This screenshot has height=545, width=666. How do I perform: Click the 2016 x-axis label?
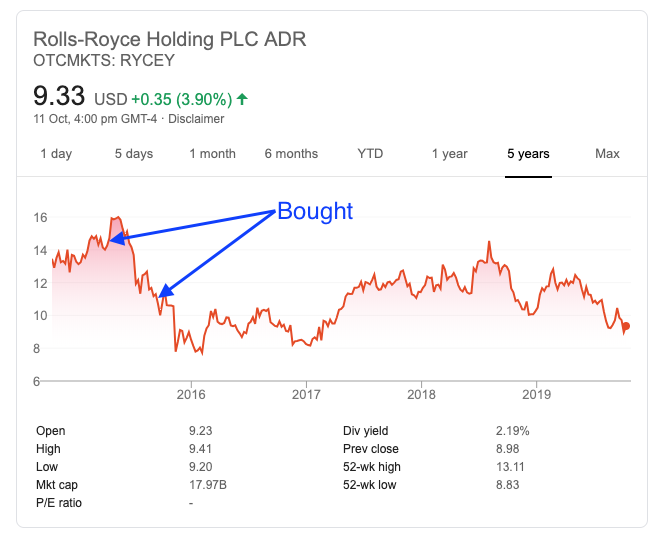pyautogui.click(x=191, y=395)
